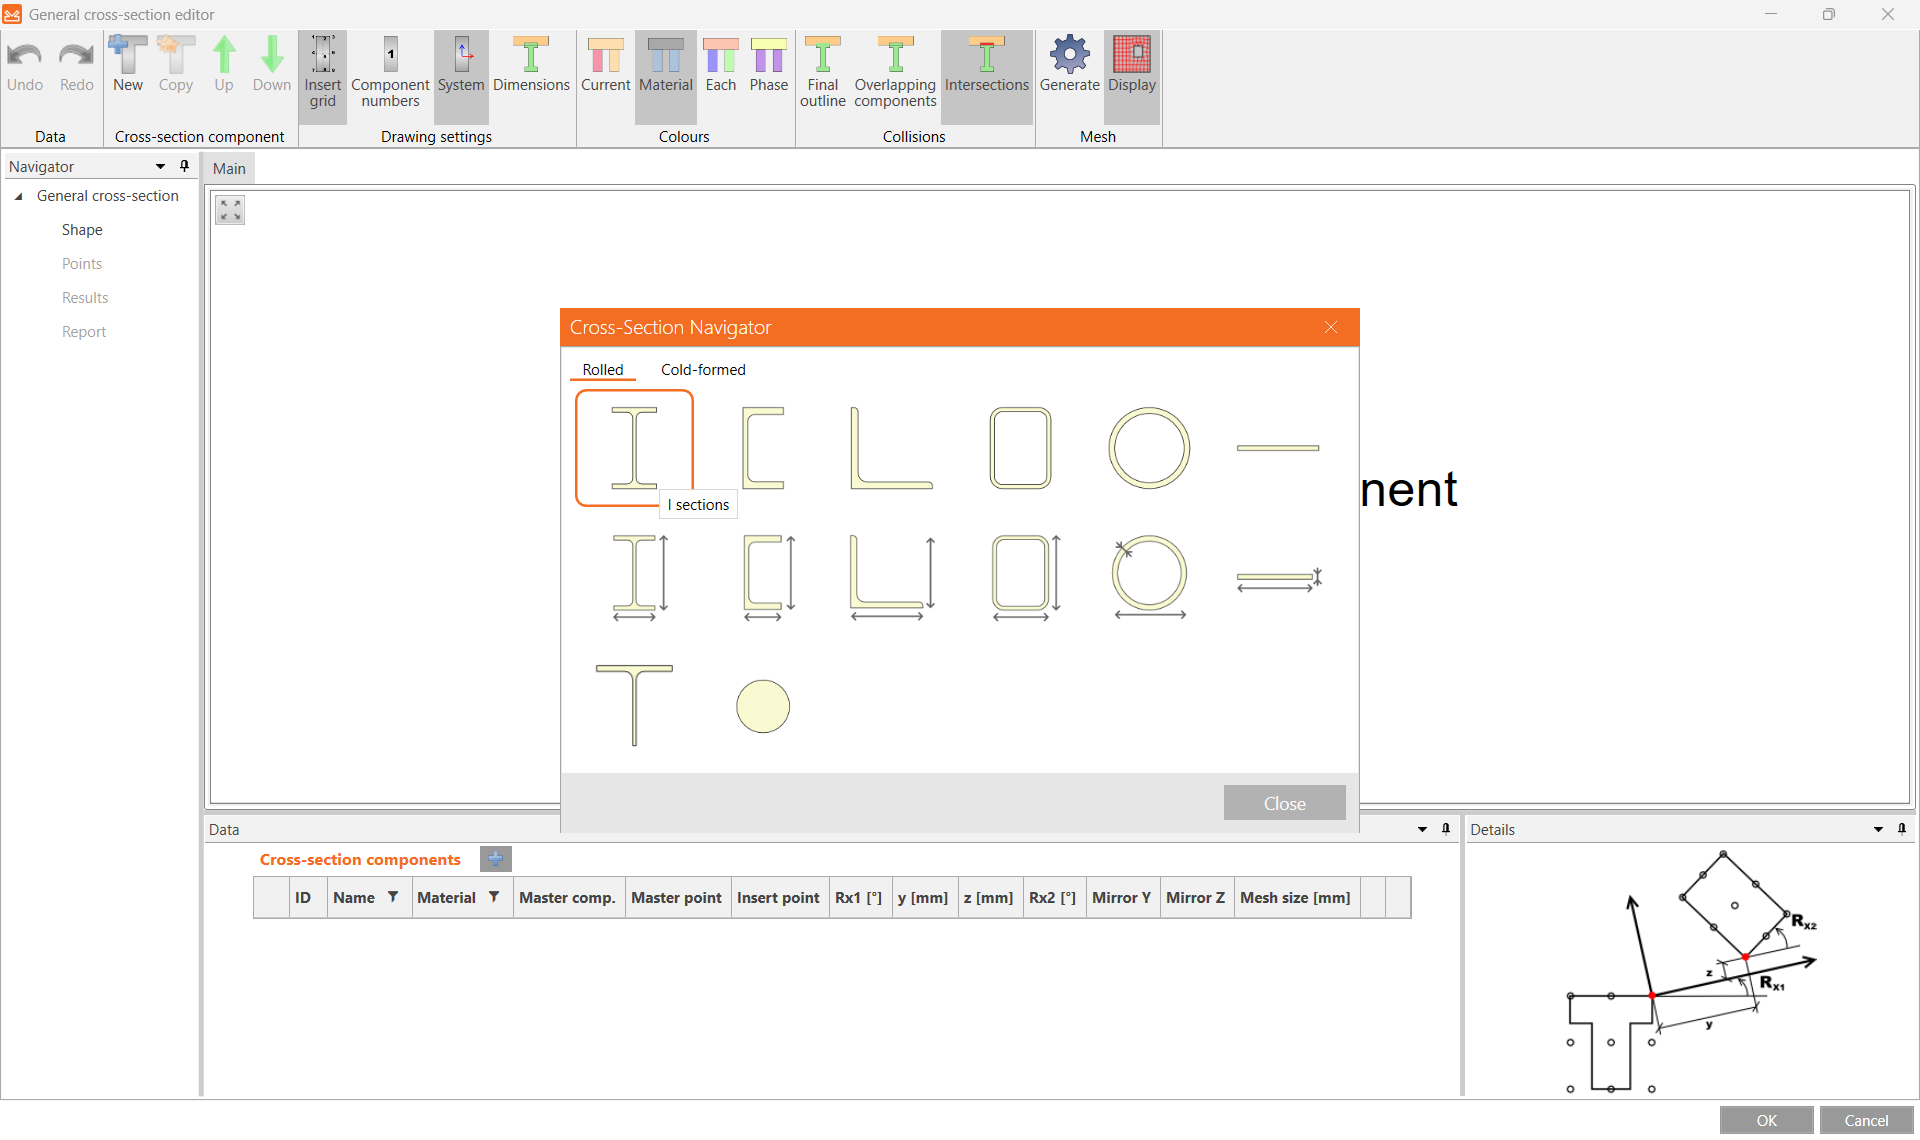
Task: Open the Navigator panel dropdown arrow
Action: (x=160, y=167)
